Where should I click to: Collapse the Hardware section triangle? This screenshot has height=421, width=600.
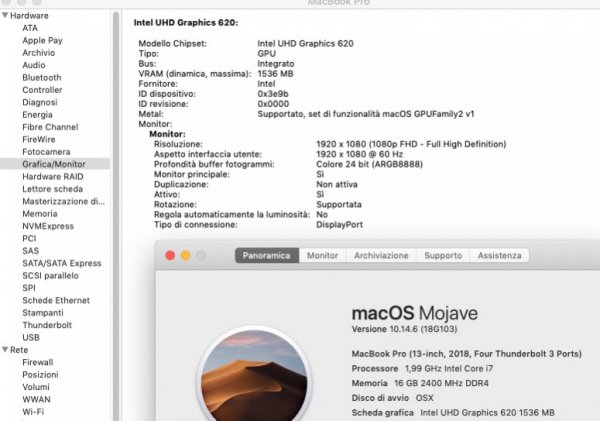tap(5, 15)
